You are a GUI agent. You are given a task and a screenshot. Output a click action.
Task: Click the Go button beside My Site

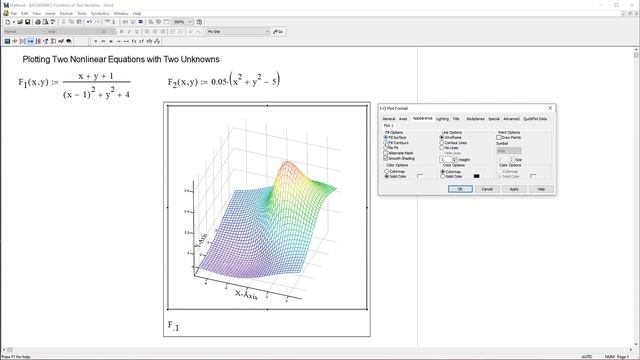278,31
